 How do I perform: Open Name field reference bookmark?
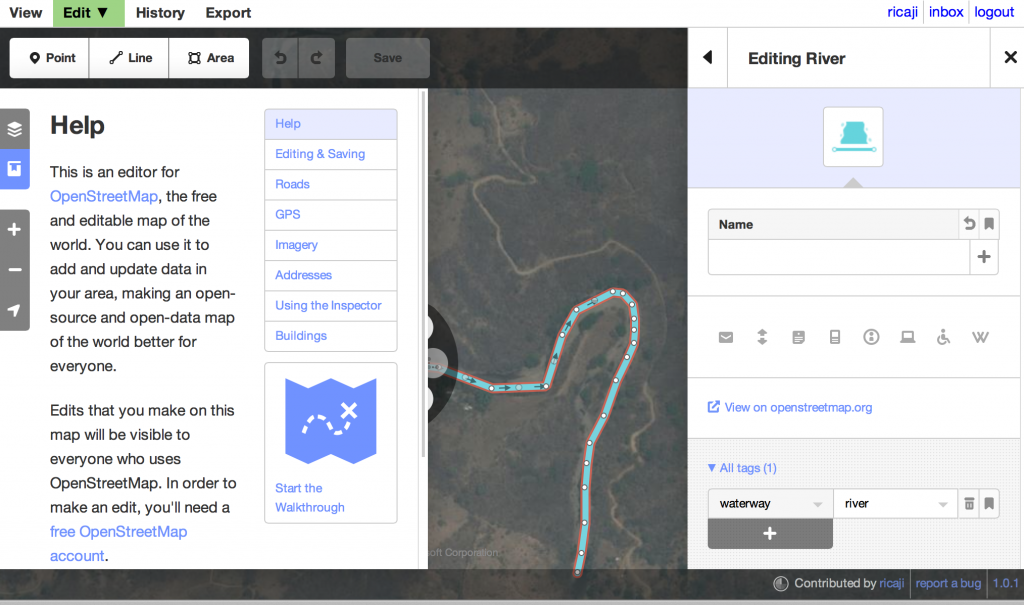[x=989, y=224]
